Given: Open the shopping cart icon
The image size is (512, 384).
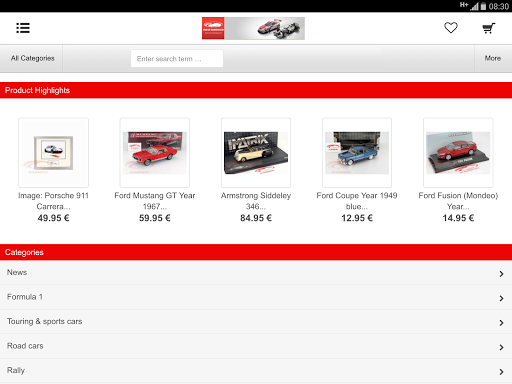Looking at the screenshot, I should tap(489, 28).
